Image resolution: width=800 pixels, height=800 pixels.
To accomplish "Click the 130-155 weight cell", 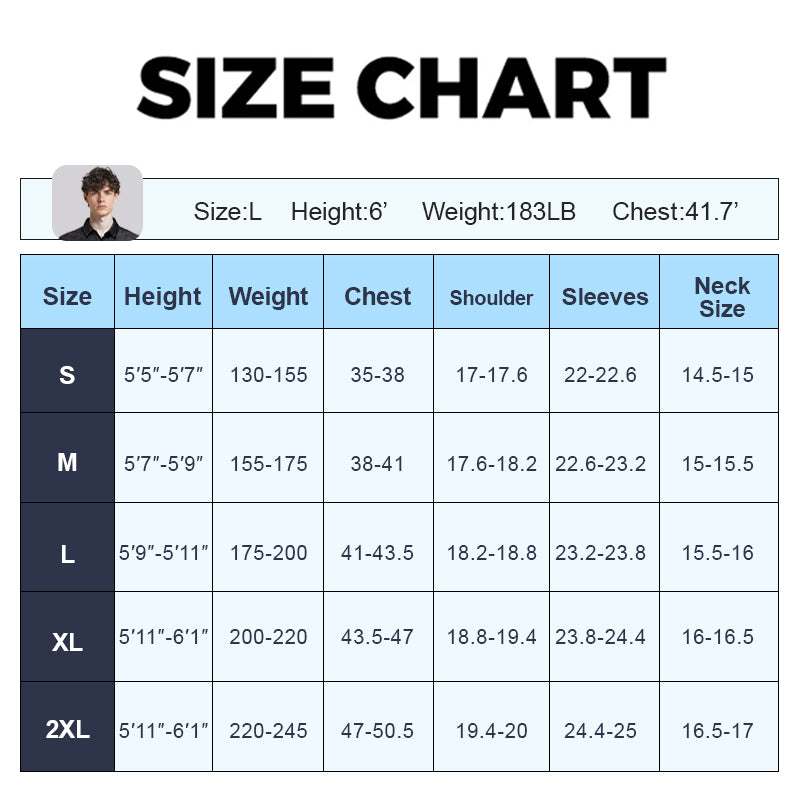I will pos(268,375).
